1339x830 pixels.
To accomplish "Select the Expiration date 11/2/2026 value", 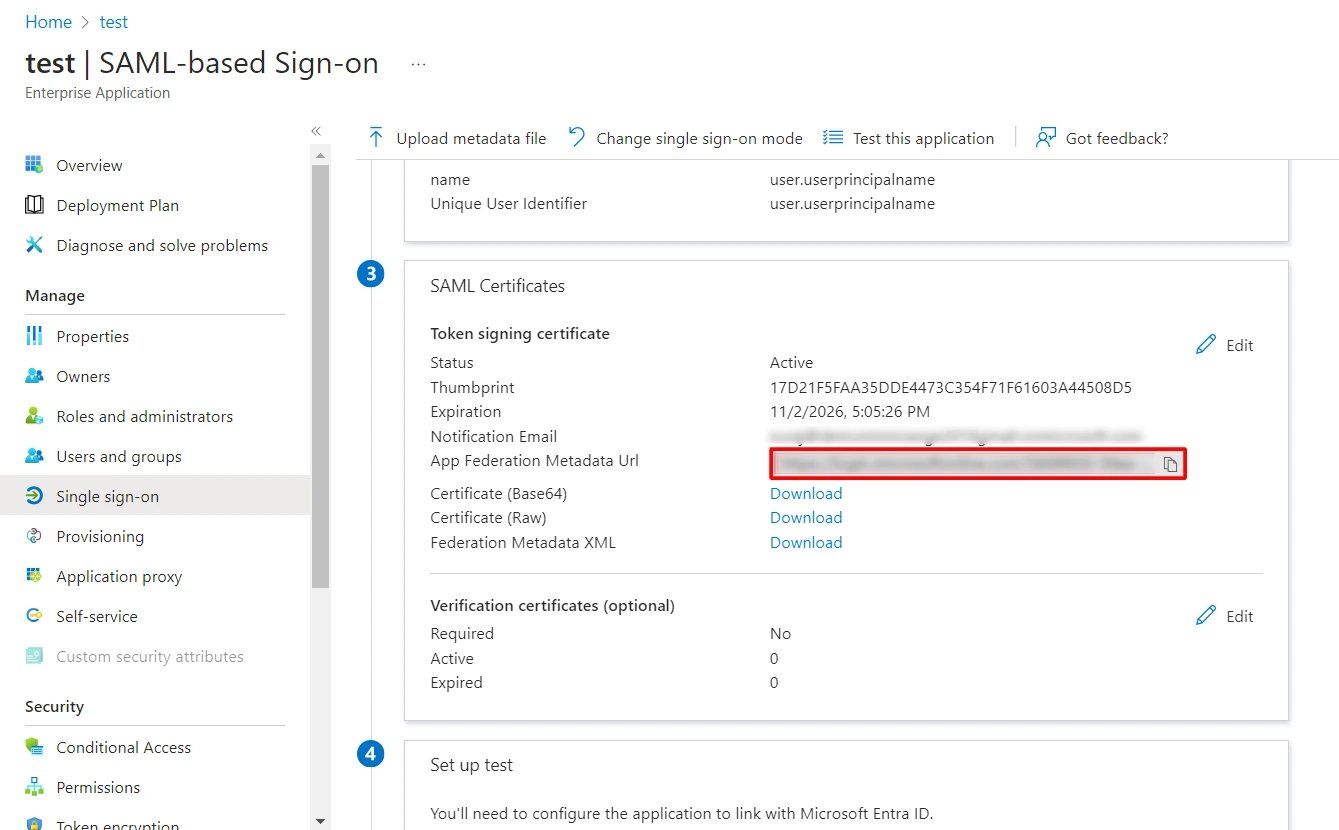I will point(850,411).
